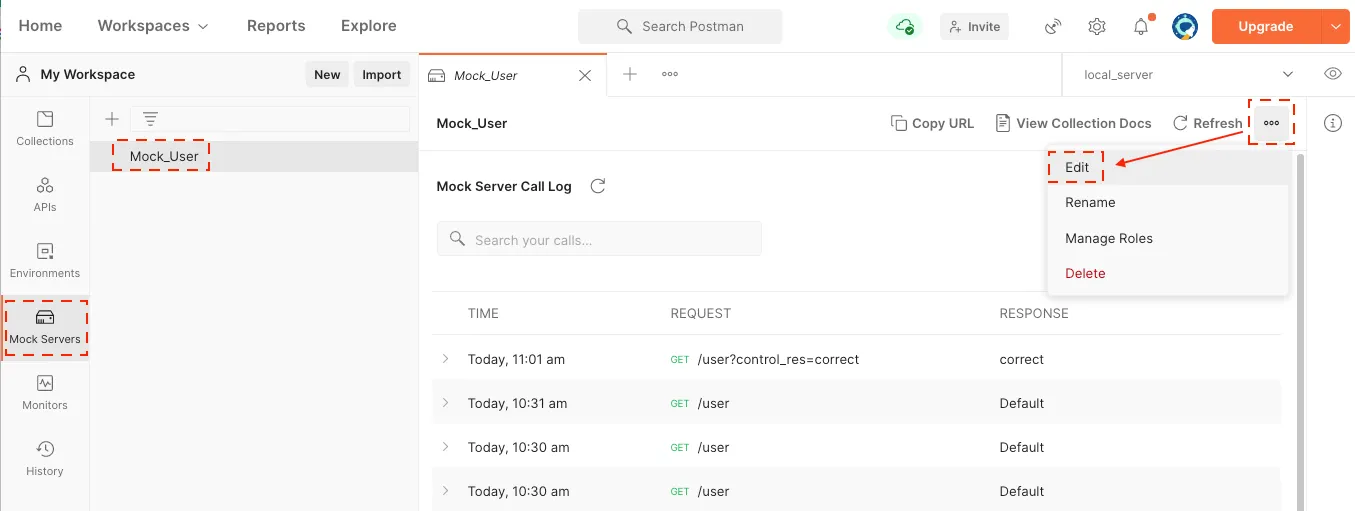Click Copy URL
The image size is (1355, 511).
pyautogui.click(x=932, y=123)
